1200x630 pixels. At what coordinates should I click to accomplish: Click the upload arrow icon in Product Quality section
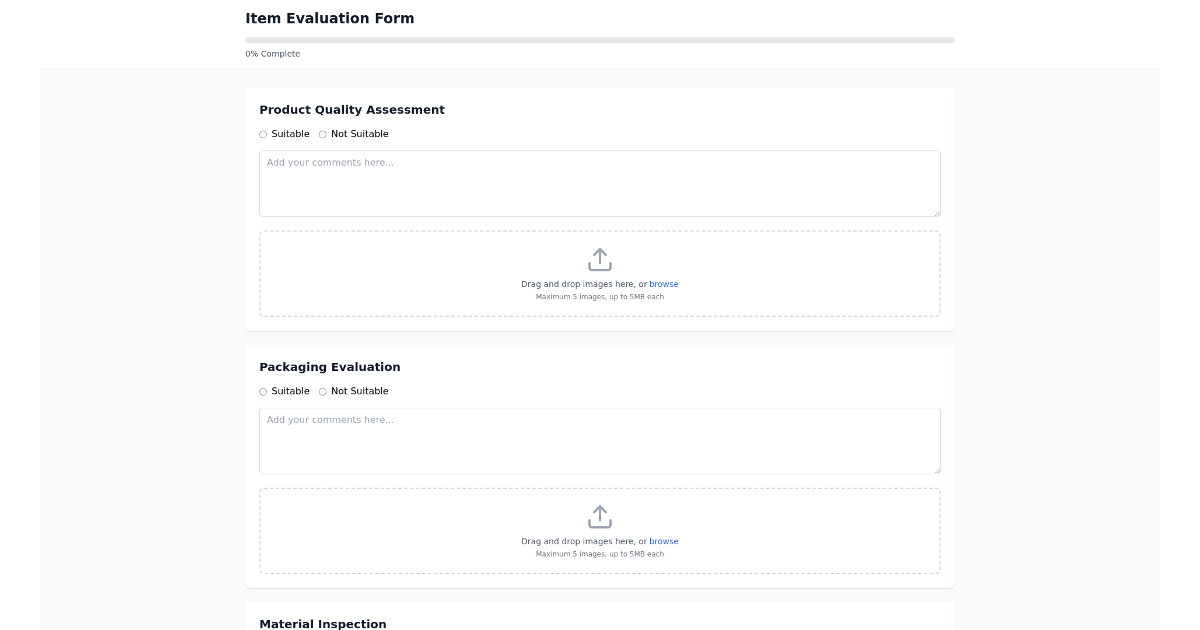[599, 258]
